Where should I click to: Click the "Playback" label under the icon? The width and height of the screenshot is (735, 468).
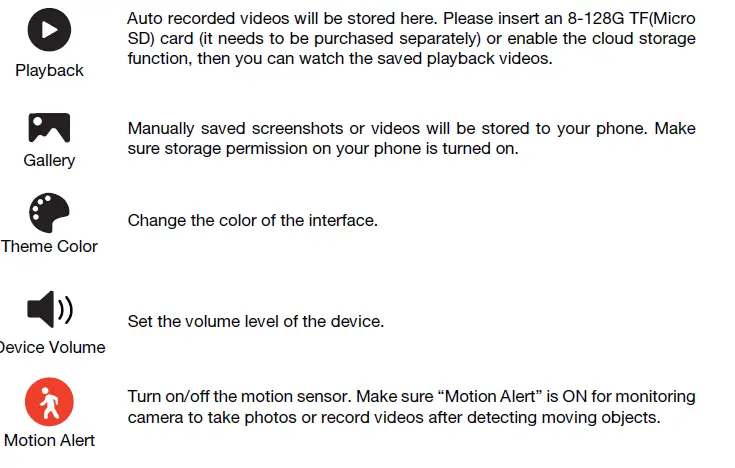click(49, 71)
